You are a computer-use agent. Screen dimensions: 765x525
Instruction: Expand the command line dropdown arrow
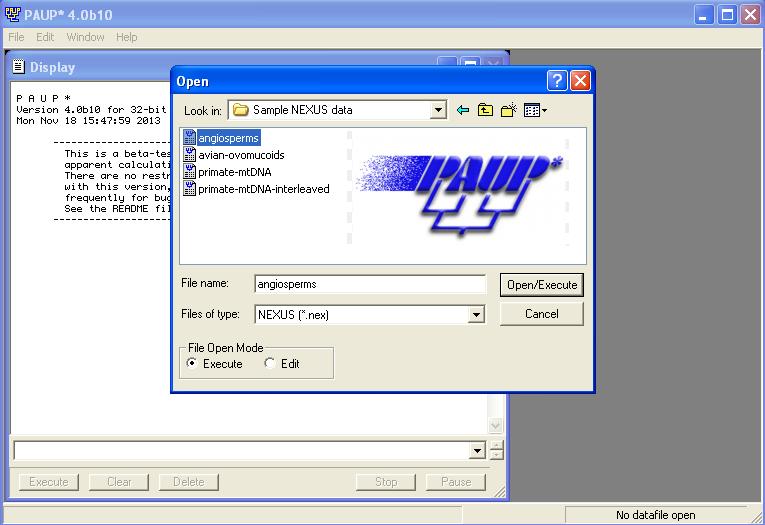pos(477,451)
